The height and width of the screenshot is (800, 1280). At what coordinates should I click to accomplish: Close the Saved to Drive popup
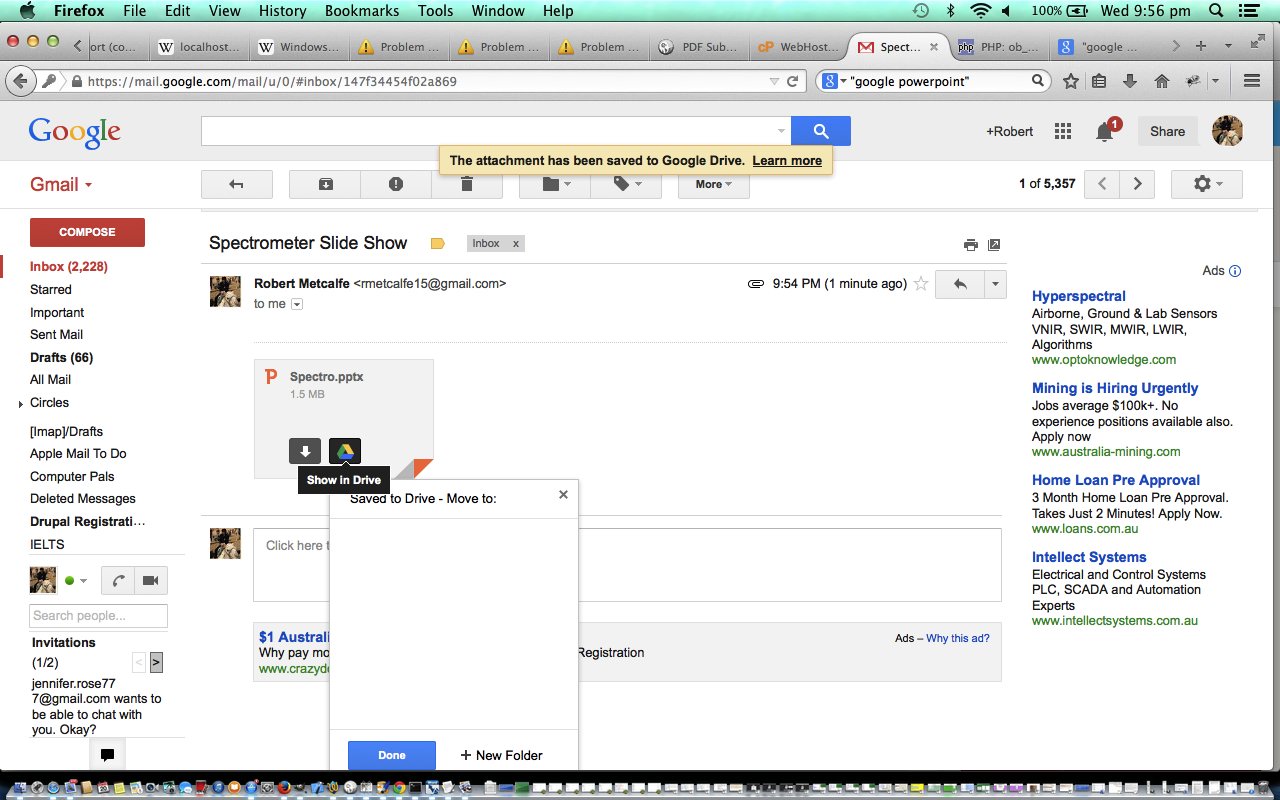(563, 494)
